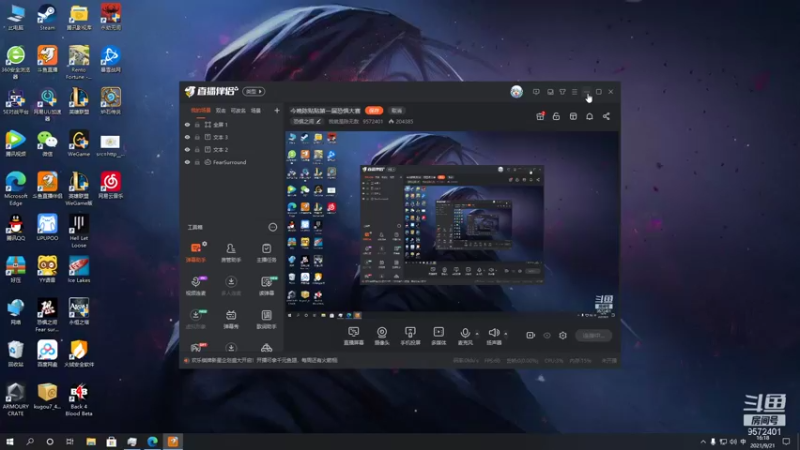Add a 多媒体 media source
Screen dimensions: 800x450
click(x=438, y=336)
